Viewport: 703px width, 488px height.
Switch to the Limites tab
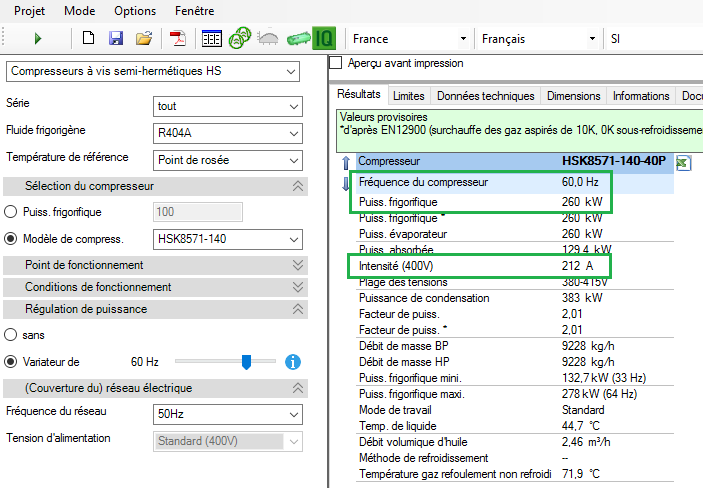pos(409,96)
